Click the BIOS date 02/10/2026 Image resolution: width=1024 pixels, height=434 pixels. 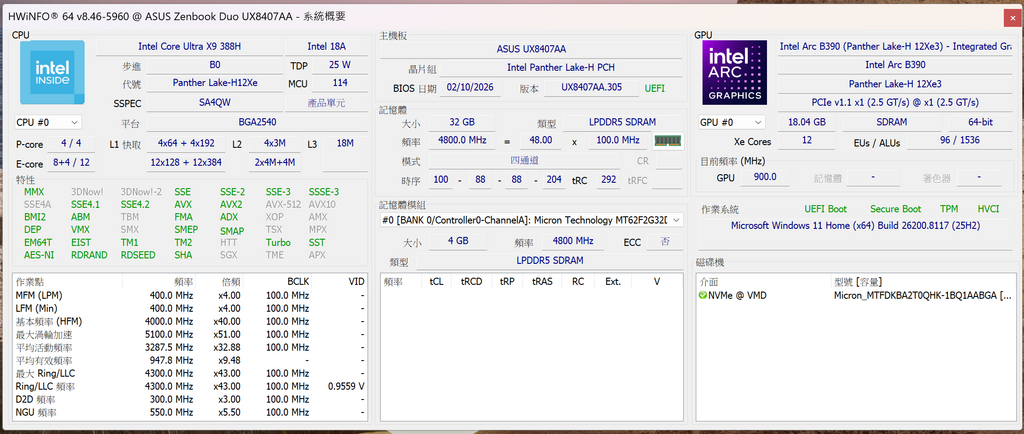[x=470, y=87]
